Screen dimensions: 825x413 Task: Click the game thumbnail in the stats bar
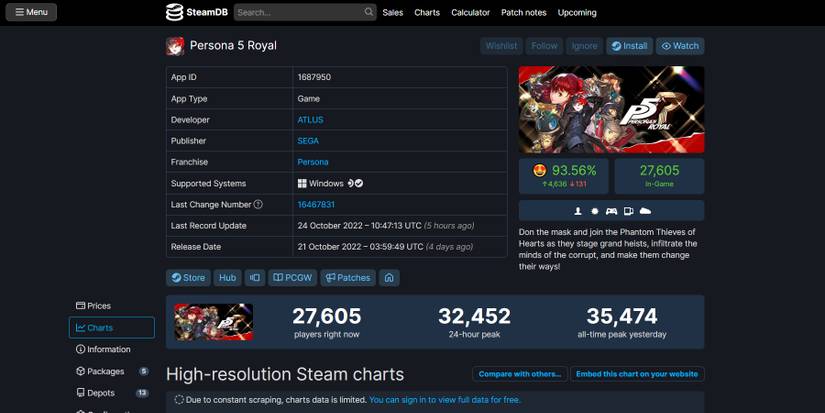pos(214,322)
